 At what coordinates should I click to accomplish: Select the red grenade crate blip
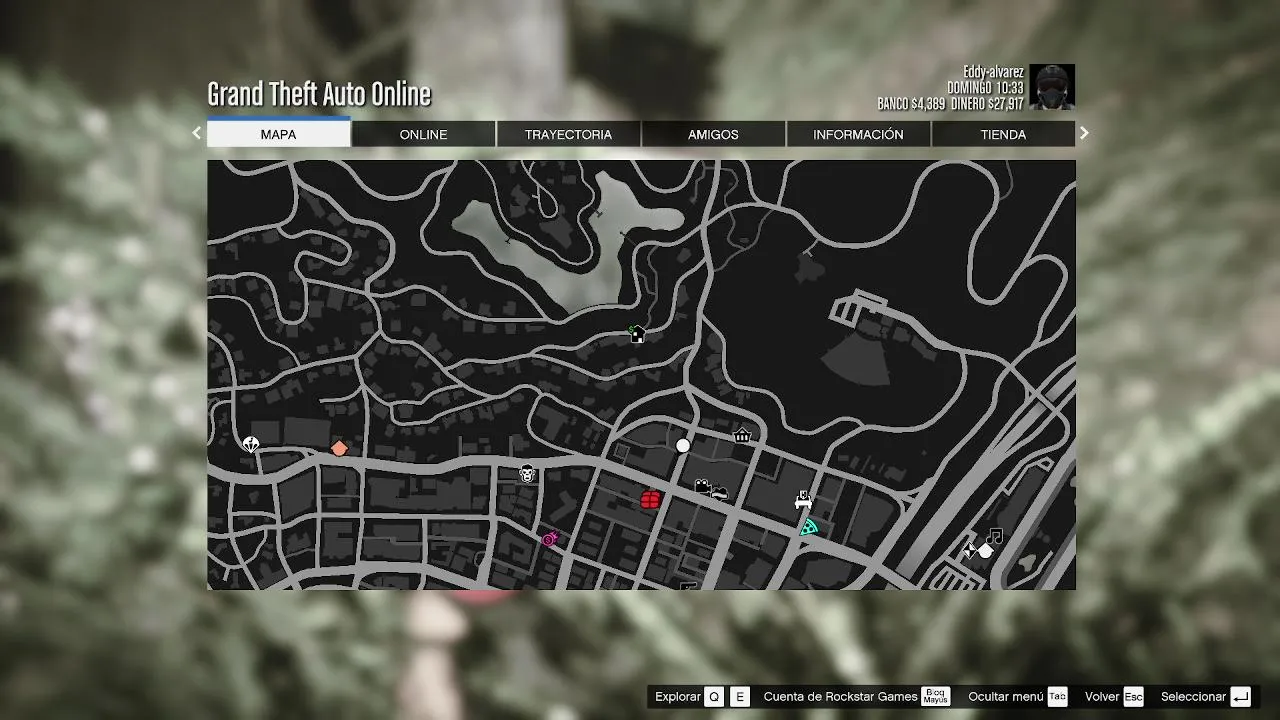click(x=650, y=499)
